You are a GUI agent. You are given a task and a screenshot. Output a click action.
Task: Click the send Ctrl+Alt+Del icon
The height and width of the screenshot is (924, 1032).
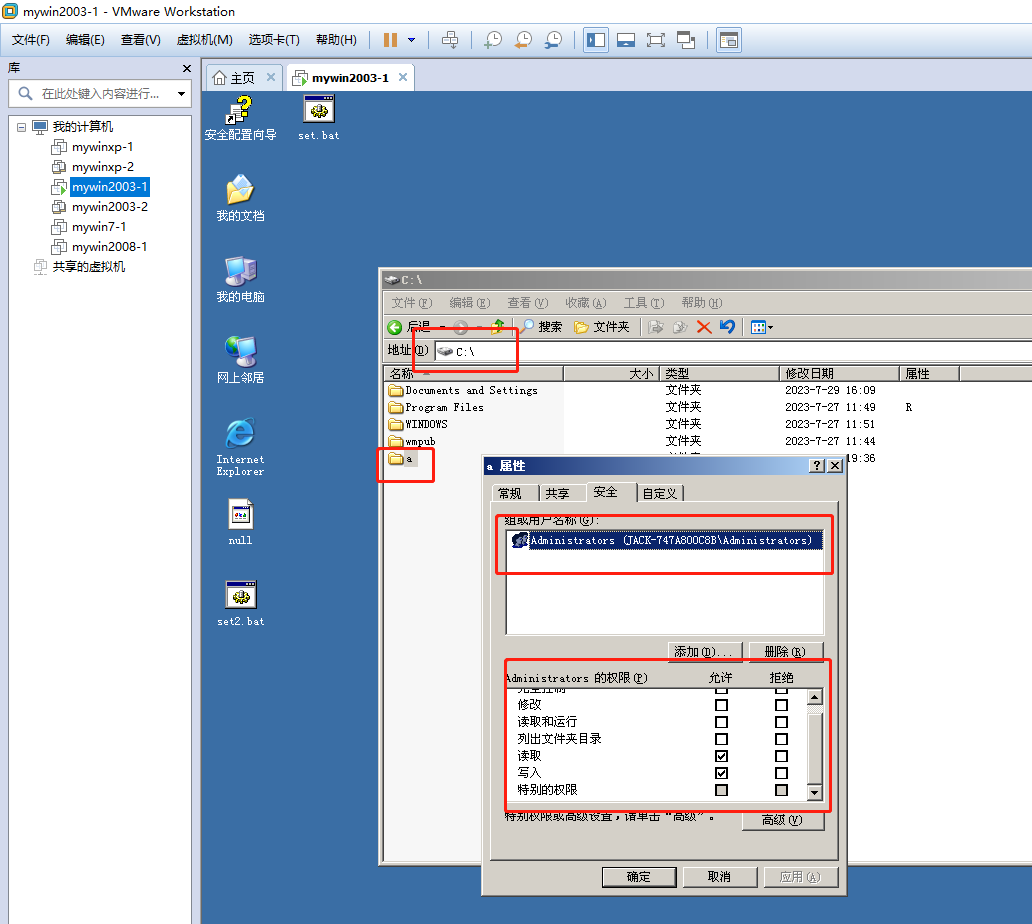pos(450,40)
